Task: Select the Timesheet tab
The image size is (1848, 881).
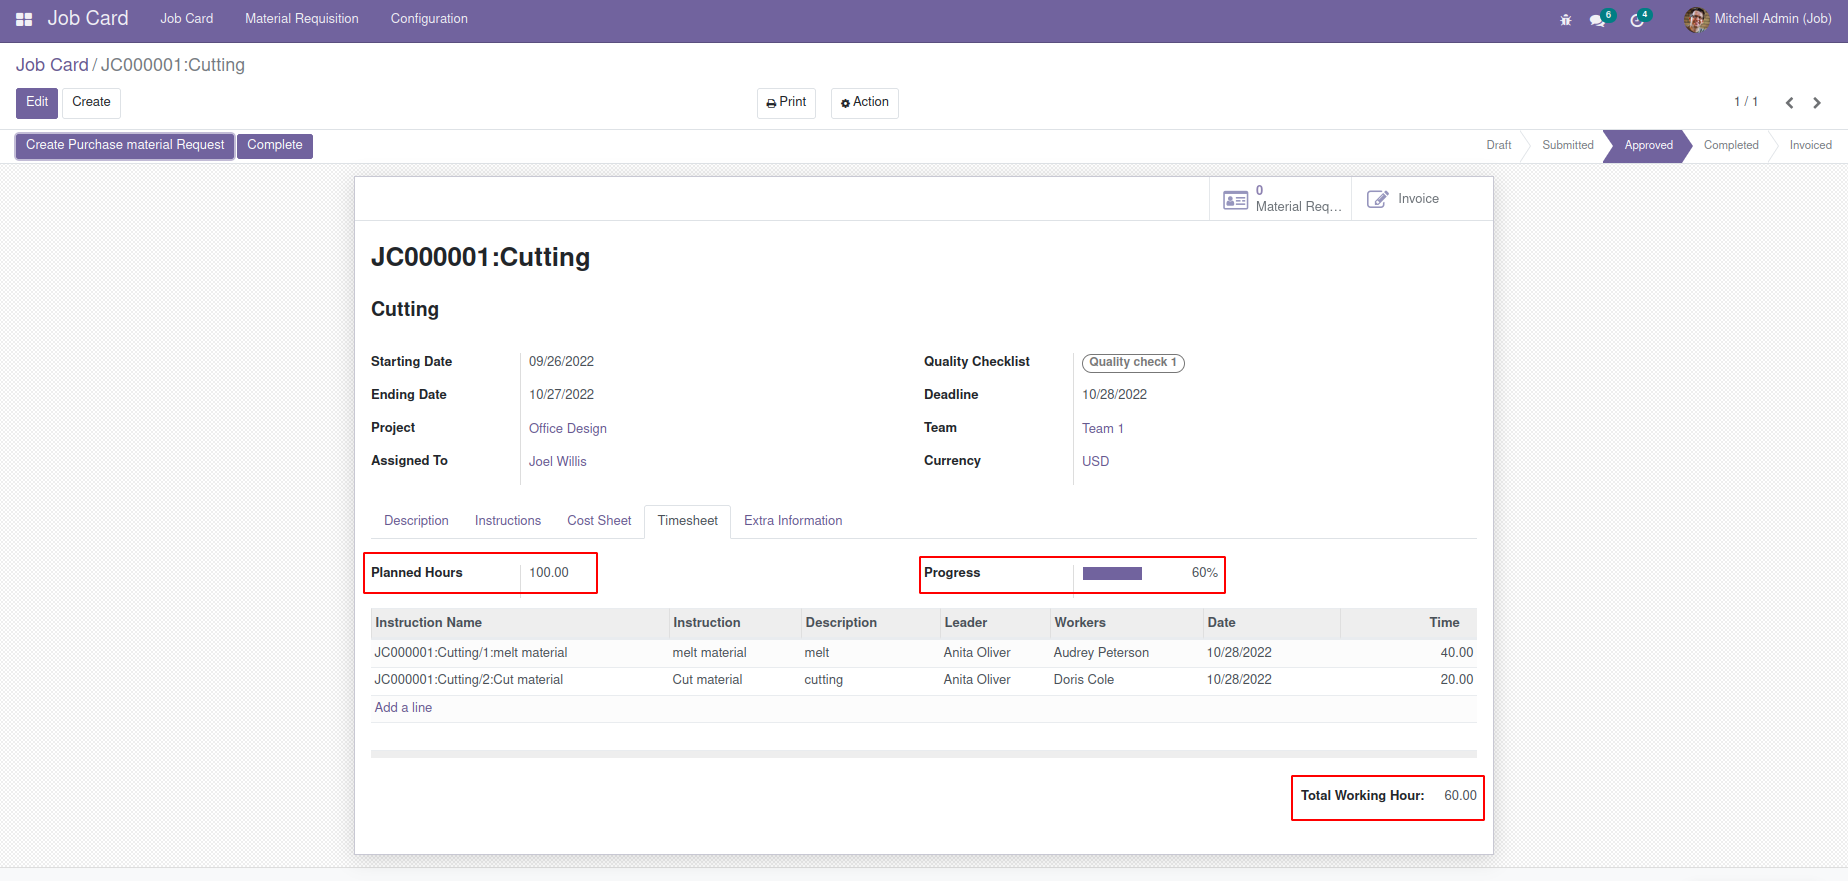Action: tap(688, 521)
